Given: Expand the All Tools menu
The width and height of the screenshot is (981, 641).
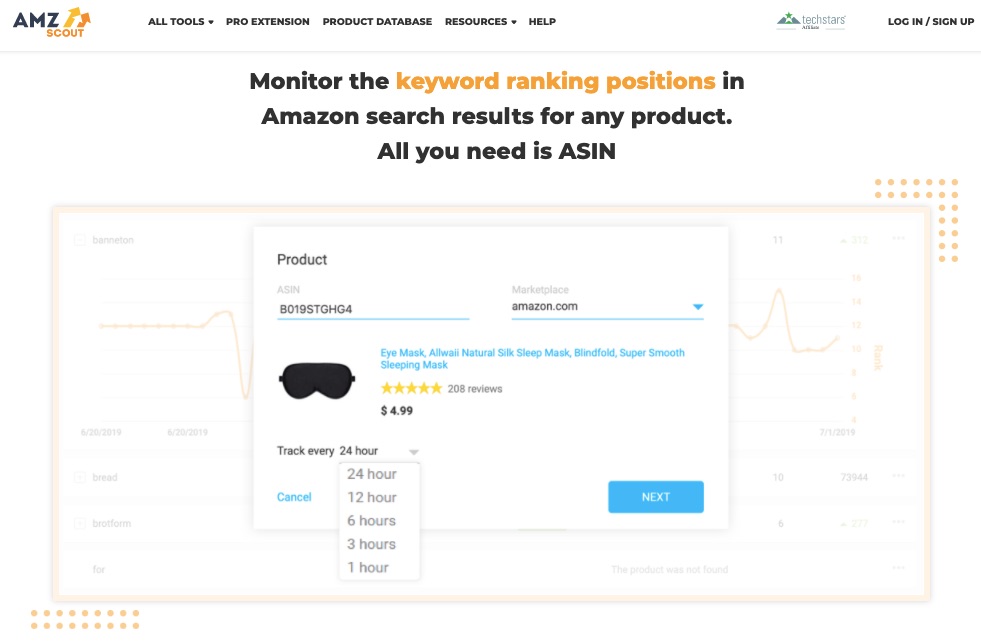Looking at the screenshot, I should click(180, 22).
